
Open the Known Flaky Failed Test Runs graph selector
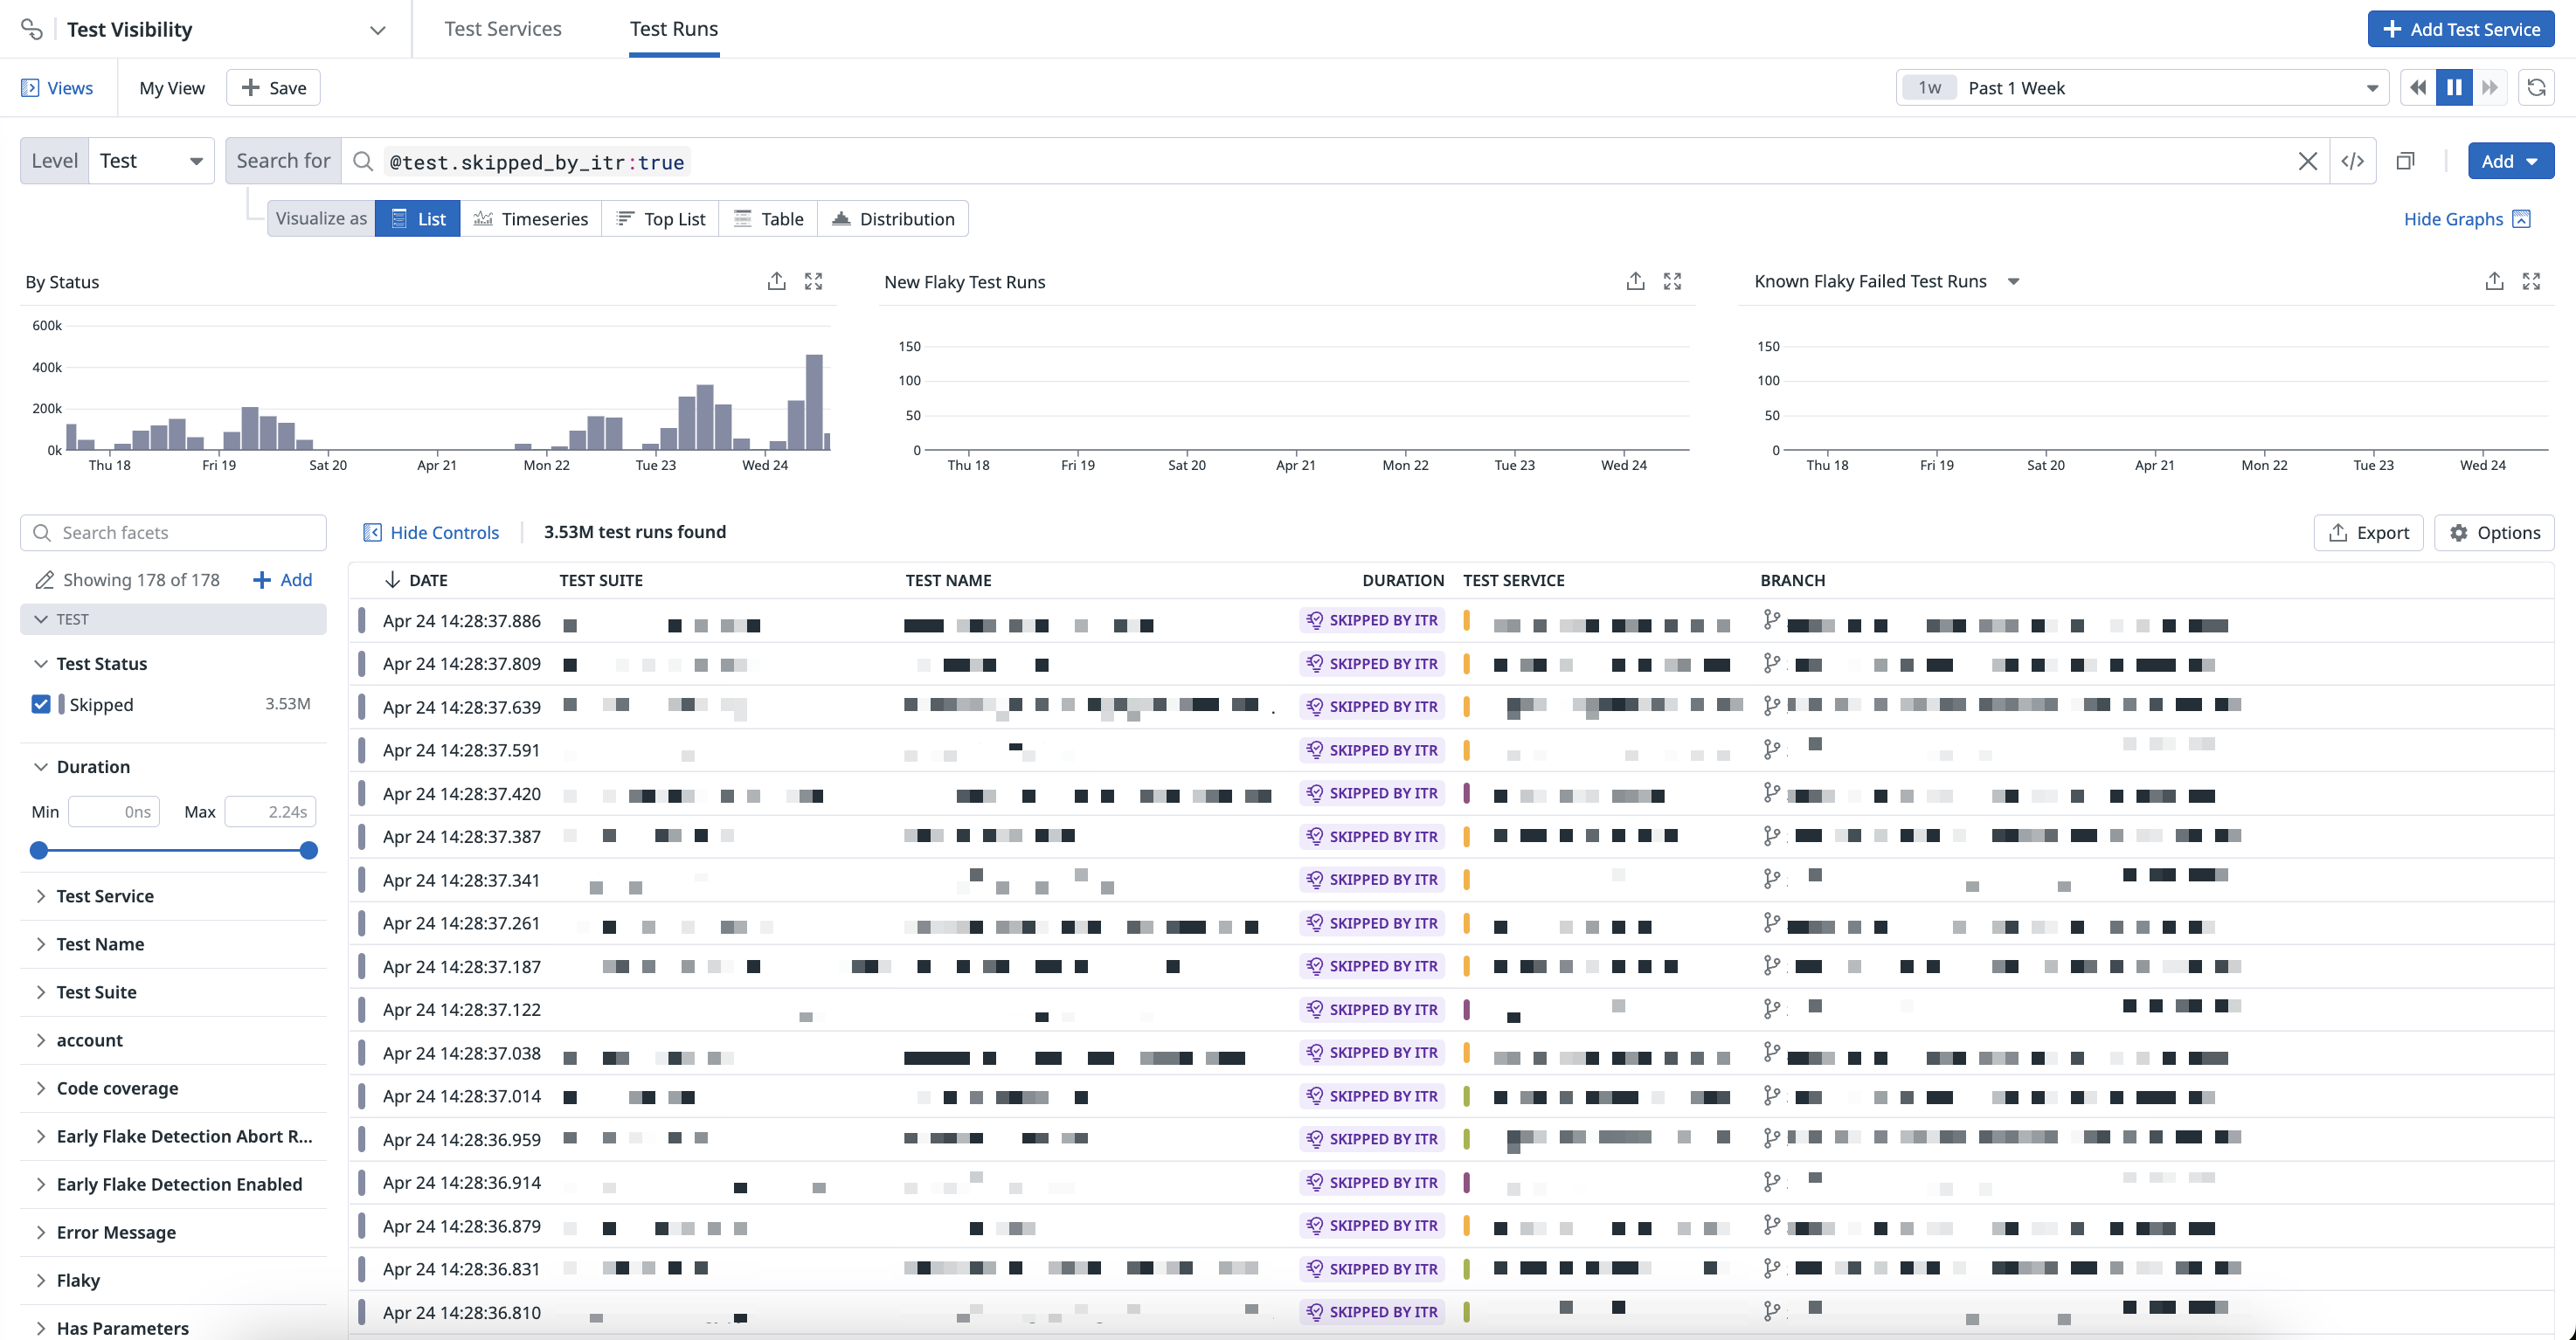point(2013,281)
